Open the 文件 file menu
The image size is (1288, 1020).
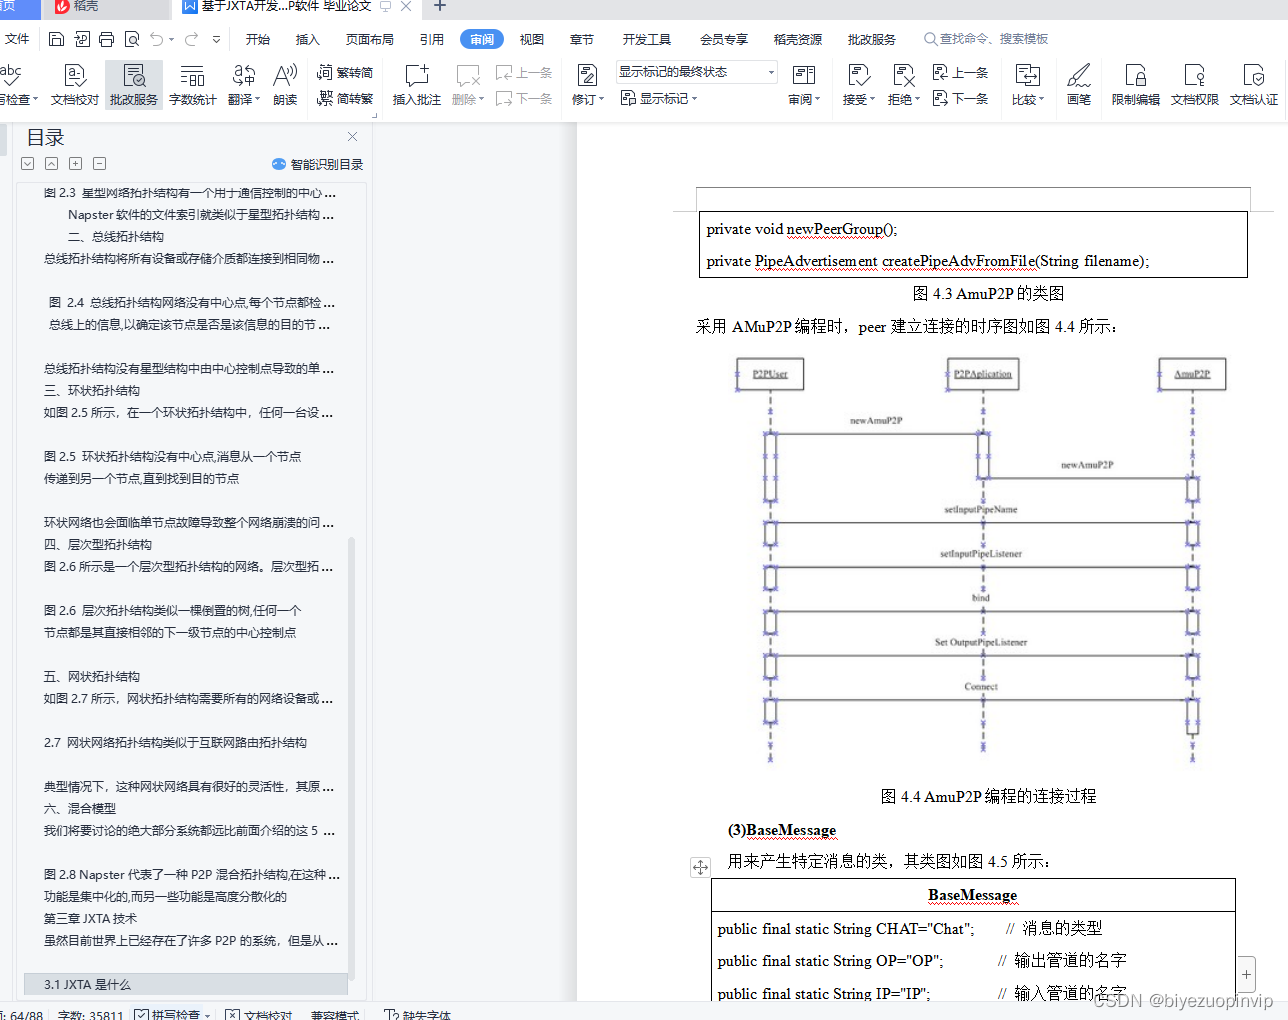pyautogui.click(x=17, y=39)
